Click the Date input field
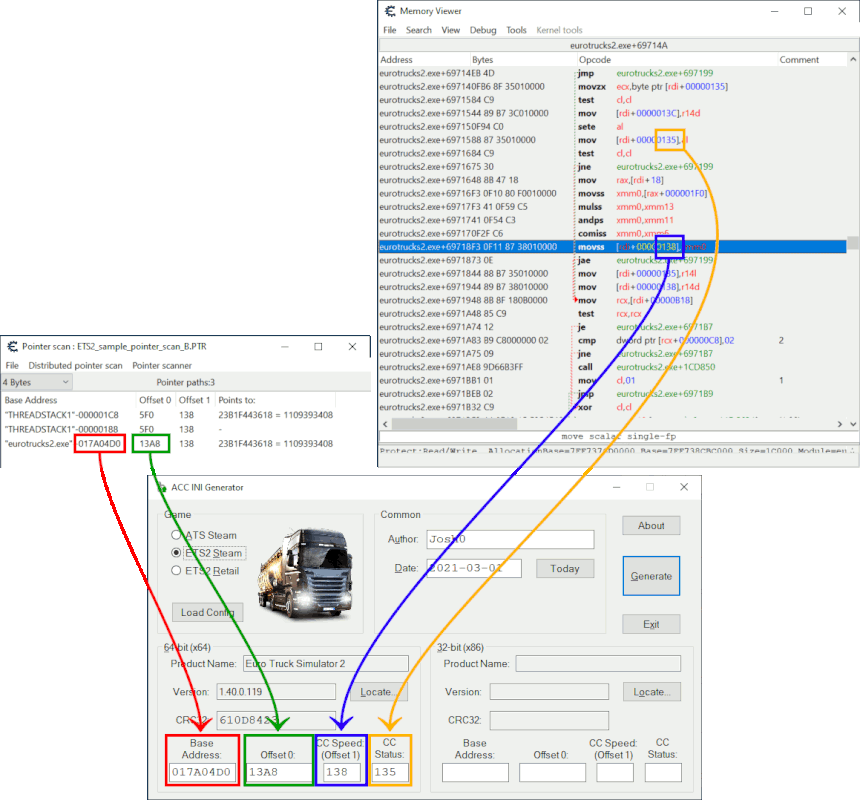The image size is (860, 800). pyautogui.click(x=474, y=568)
